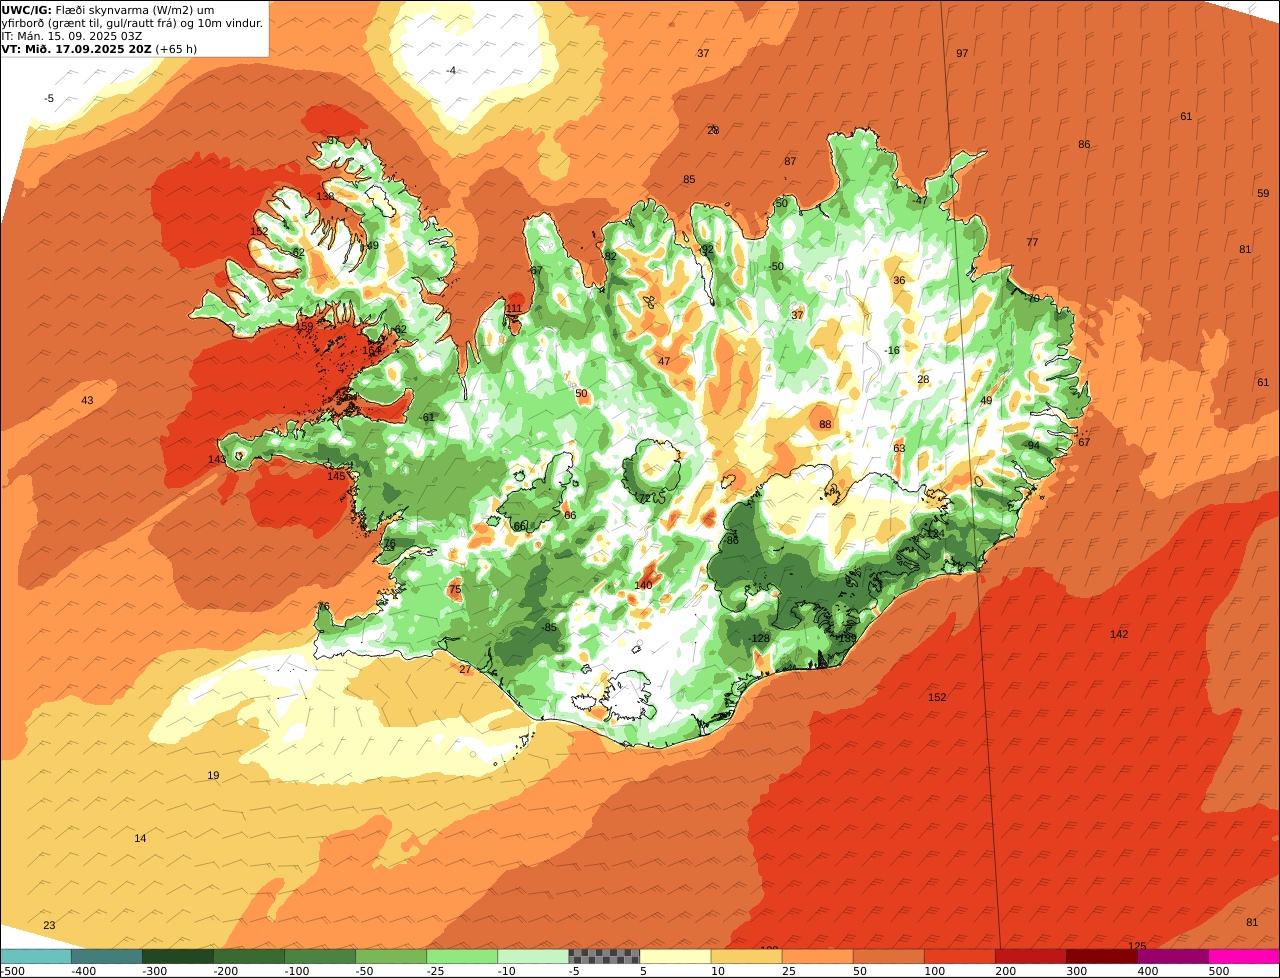
Task: Click the flux value '77' east of Iceland
Action: pos(1032,243)
